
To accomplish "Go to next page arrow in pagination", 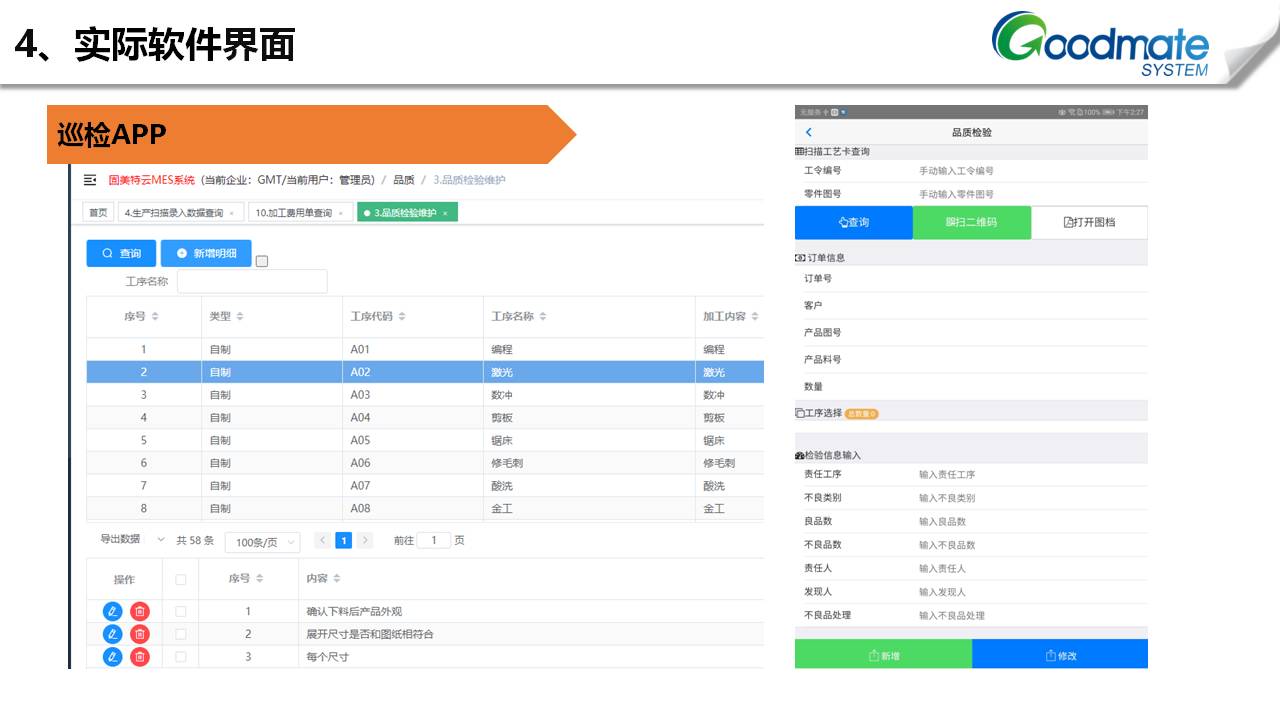I will pyautogui.click(x=365, y=540).
